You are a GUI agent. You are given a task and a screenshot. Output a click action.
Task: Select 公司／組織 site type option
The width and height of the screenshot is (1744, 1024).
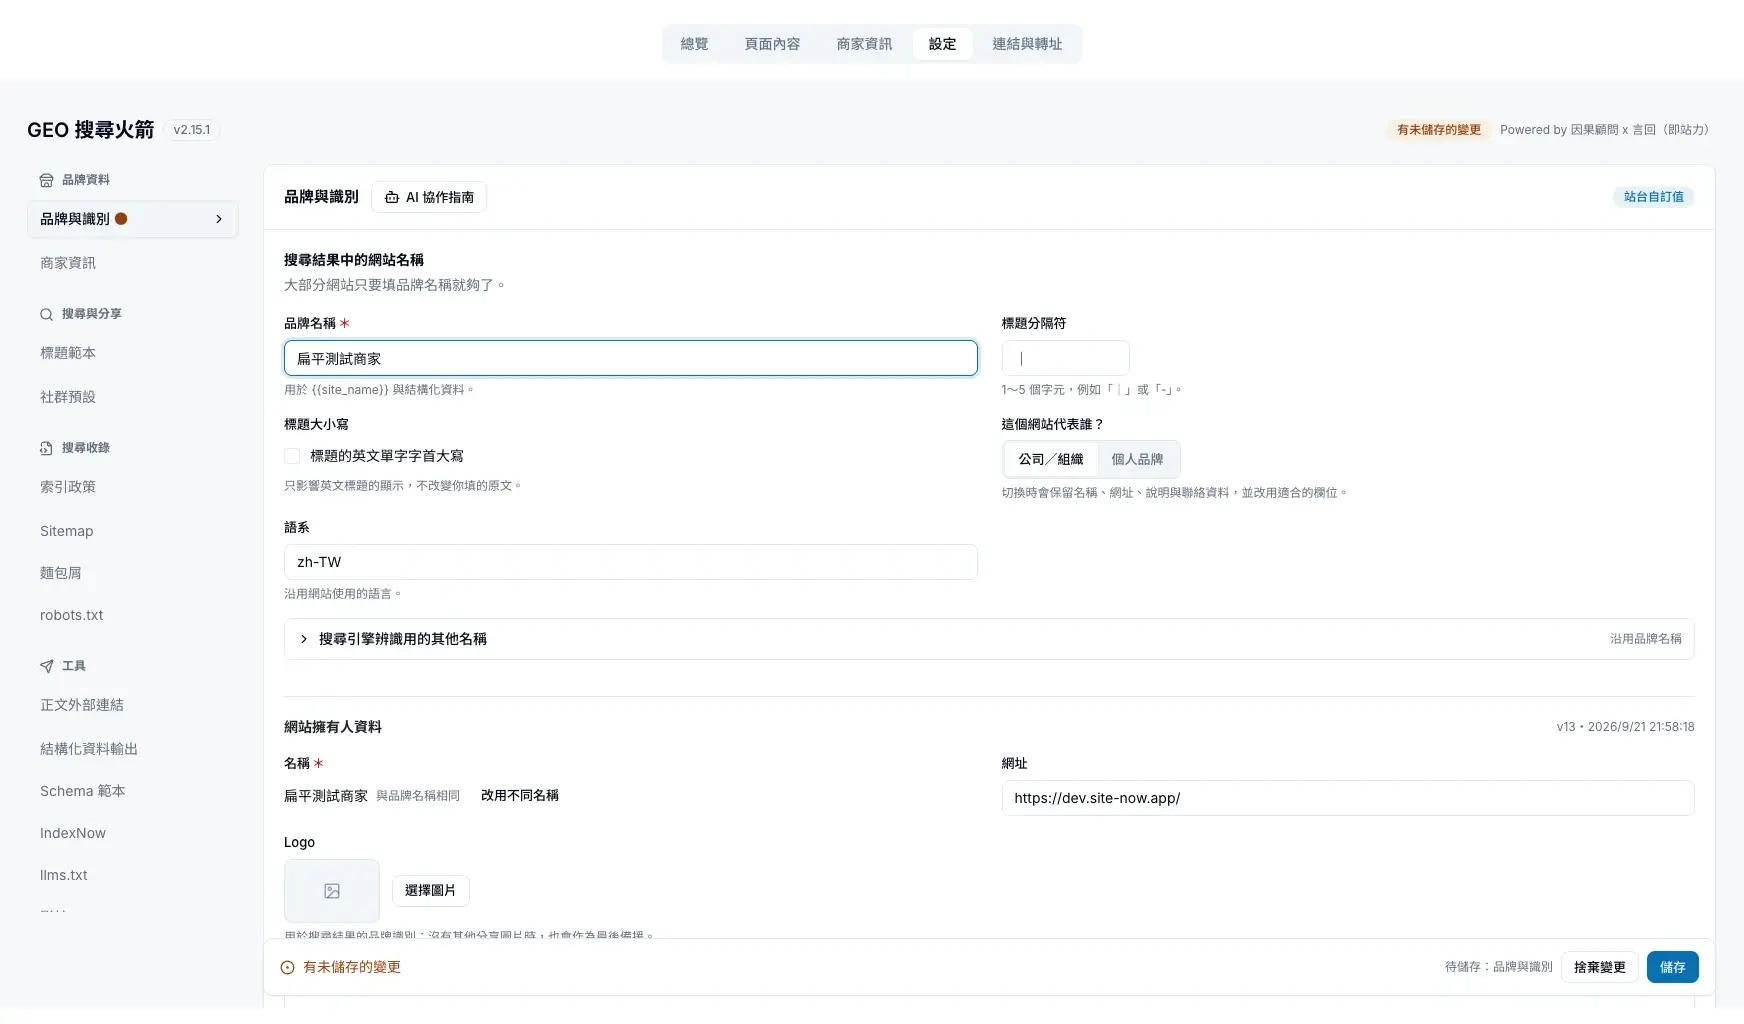coord(1051,460)
